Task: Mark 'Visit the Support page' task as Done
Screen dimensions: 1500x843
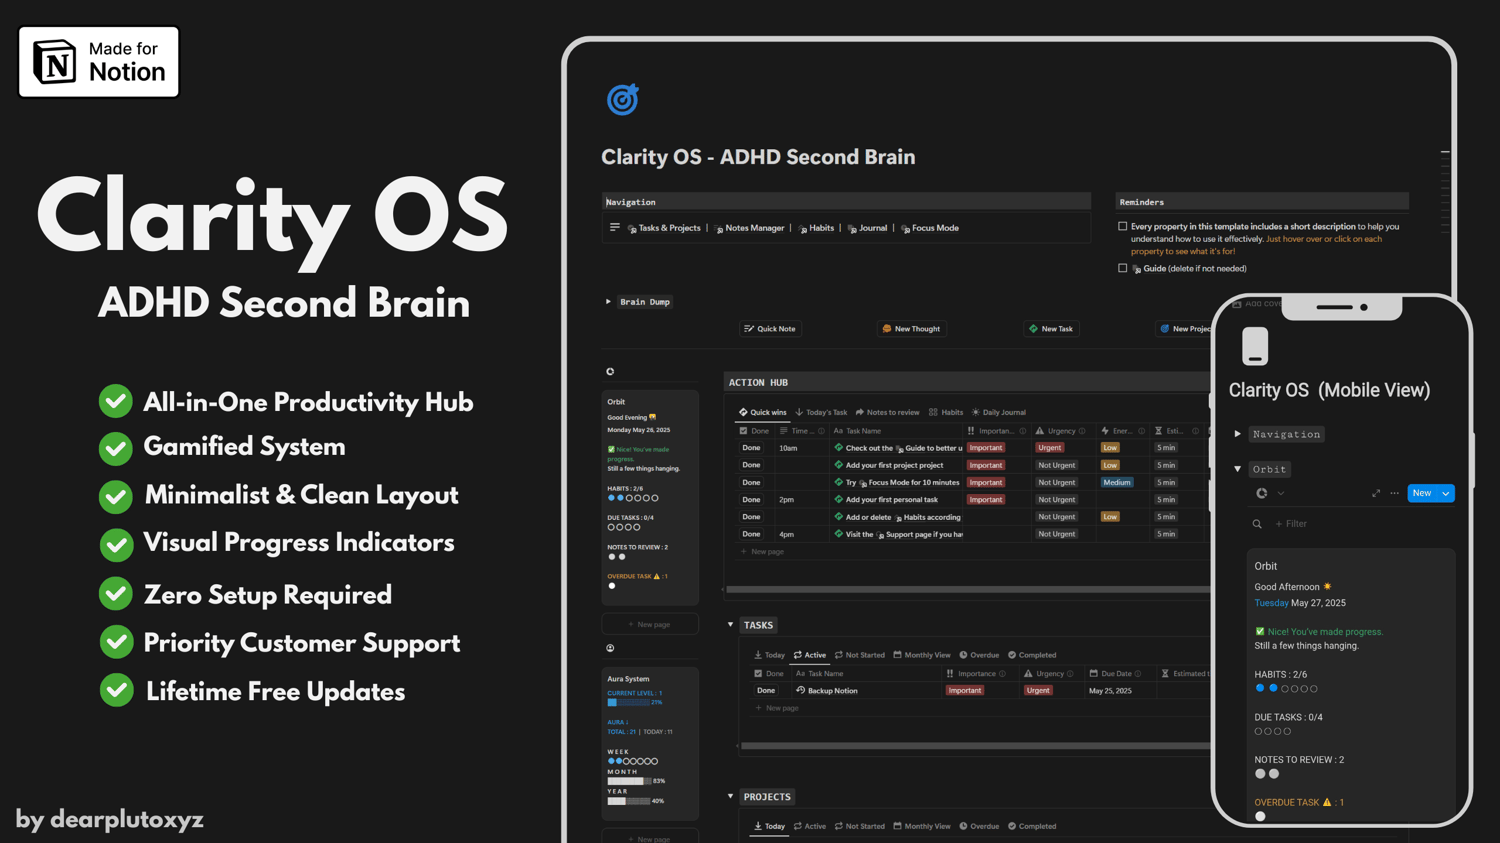Action: click(751, 534)
